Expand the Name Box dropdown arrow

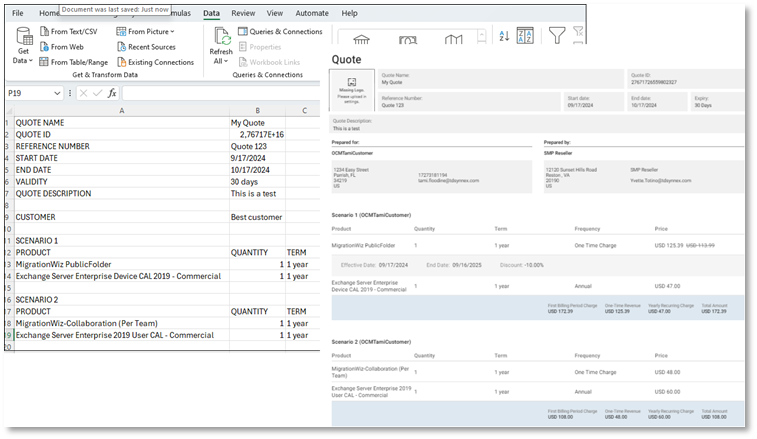click(57, 93)
